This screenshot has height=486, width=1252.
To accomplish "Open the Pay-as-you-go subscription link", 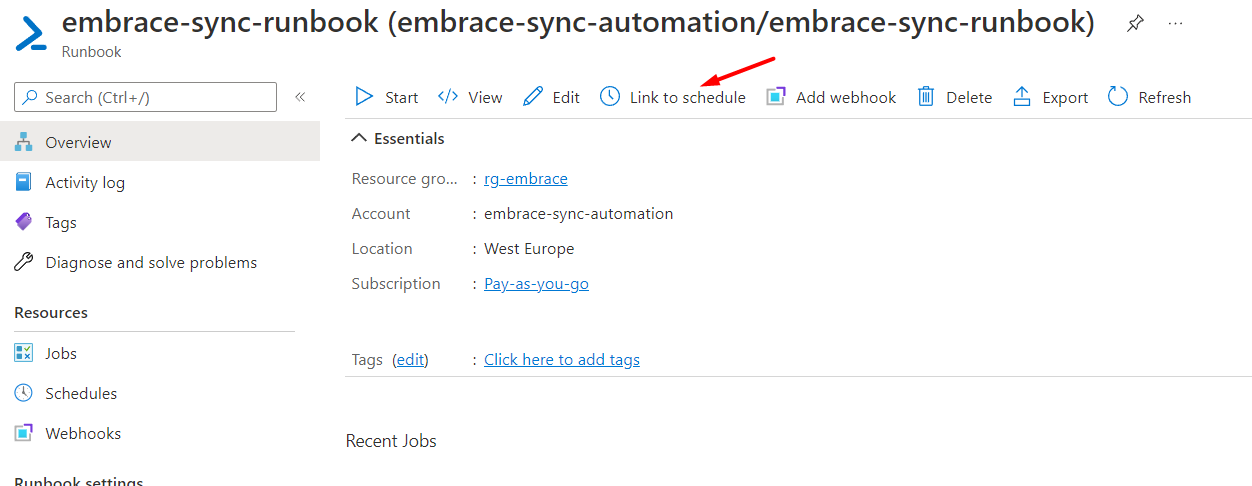I will pyautogui.click(x=536, y=284).
